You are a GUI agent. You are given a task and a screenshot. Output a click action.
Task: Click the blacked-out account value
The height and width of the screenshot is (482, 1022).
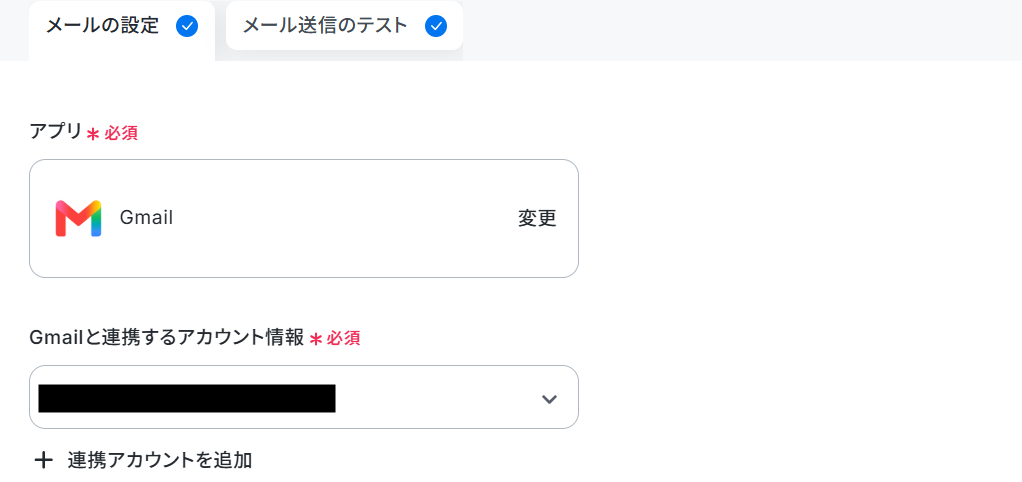(187, 398)
